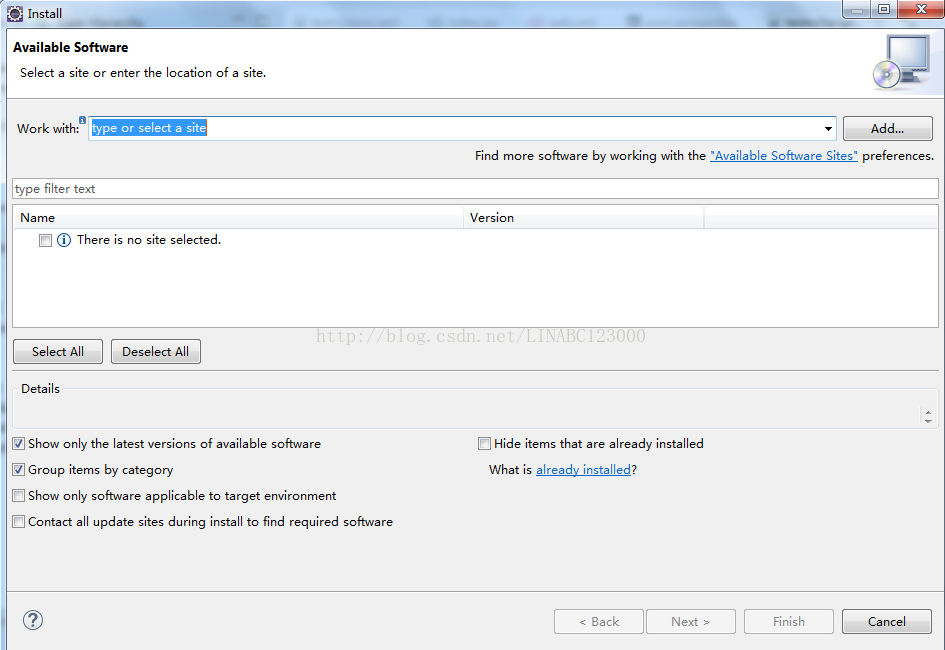Enable Show only software applicable to target environment
Image resolution: width=945 pixels, height=650 pixels.
(x=19, y=496)
